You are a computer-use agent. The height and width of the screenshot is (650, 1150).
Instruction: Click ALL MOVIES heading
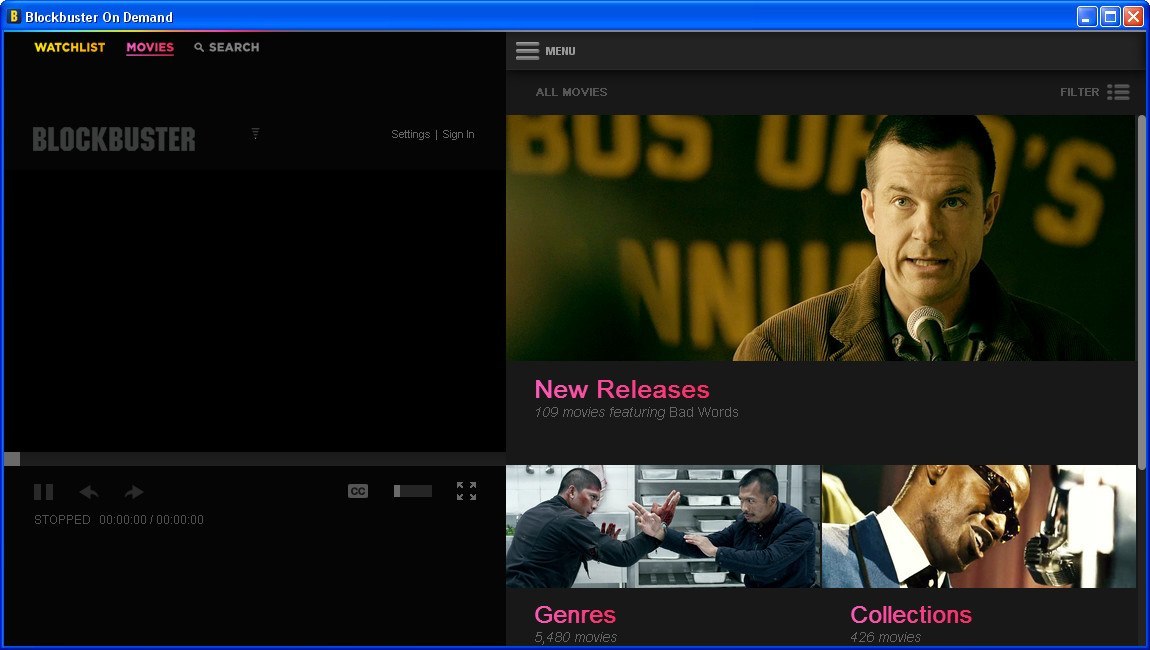tap(571, 92)
